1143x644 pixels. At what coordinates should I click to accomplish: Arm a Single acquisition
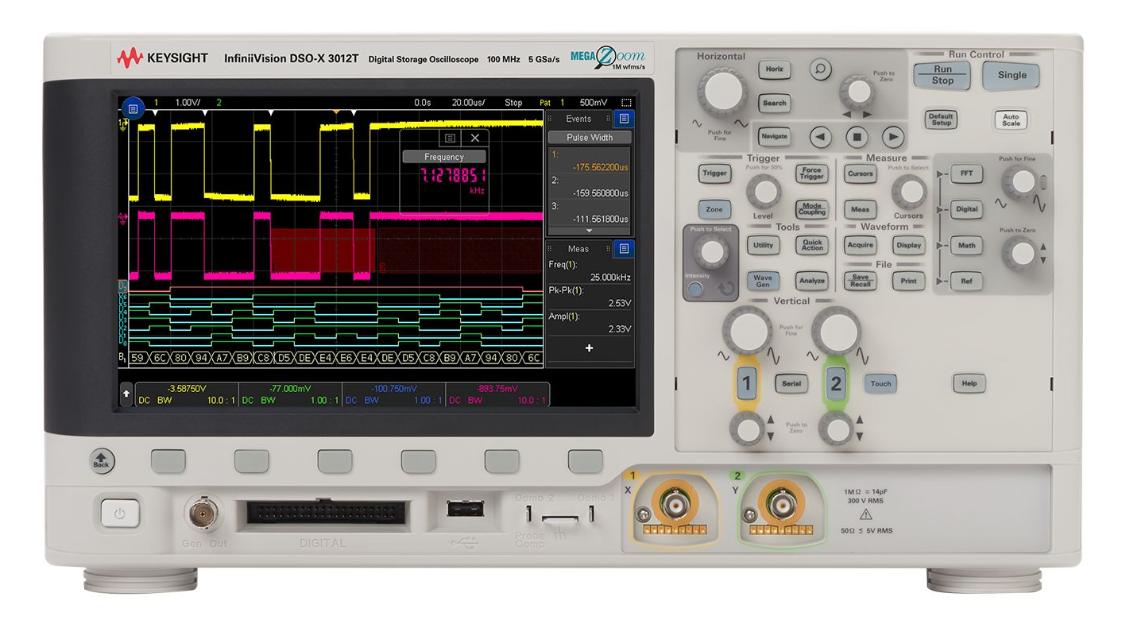click(x=1012, y=75)
